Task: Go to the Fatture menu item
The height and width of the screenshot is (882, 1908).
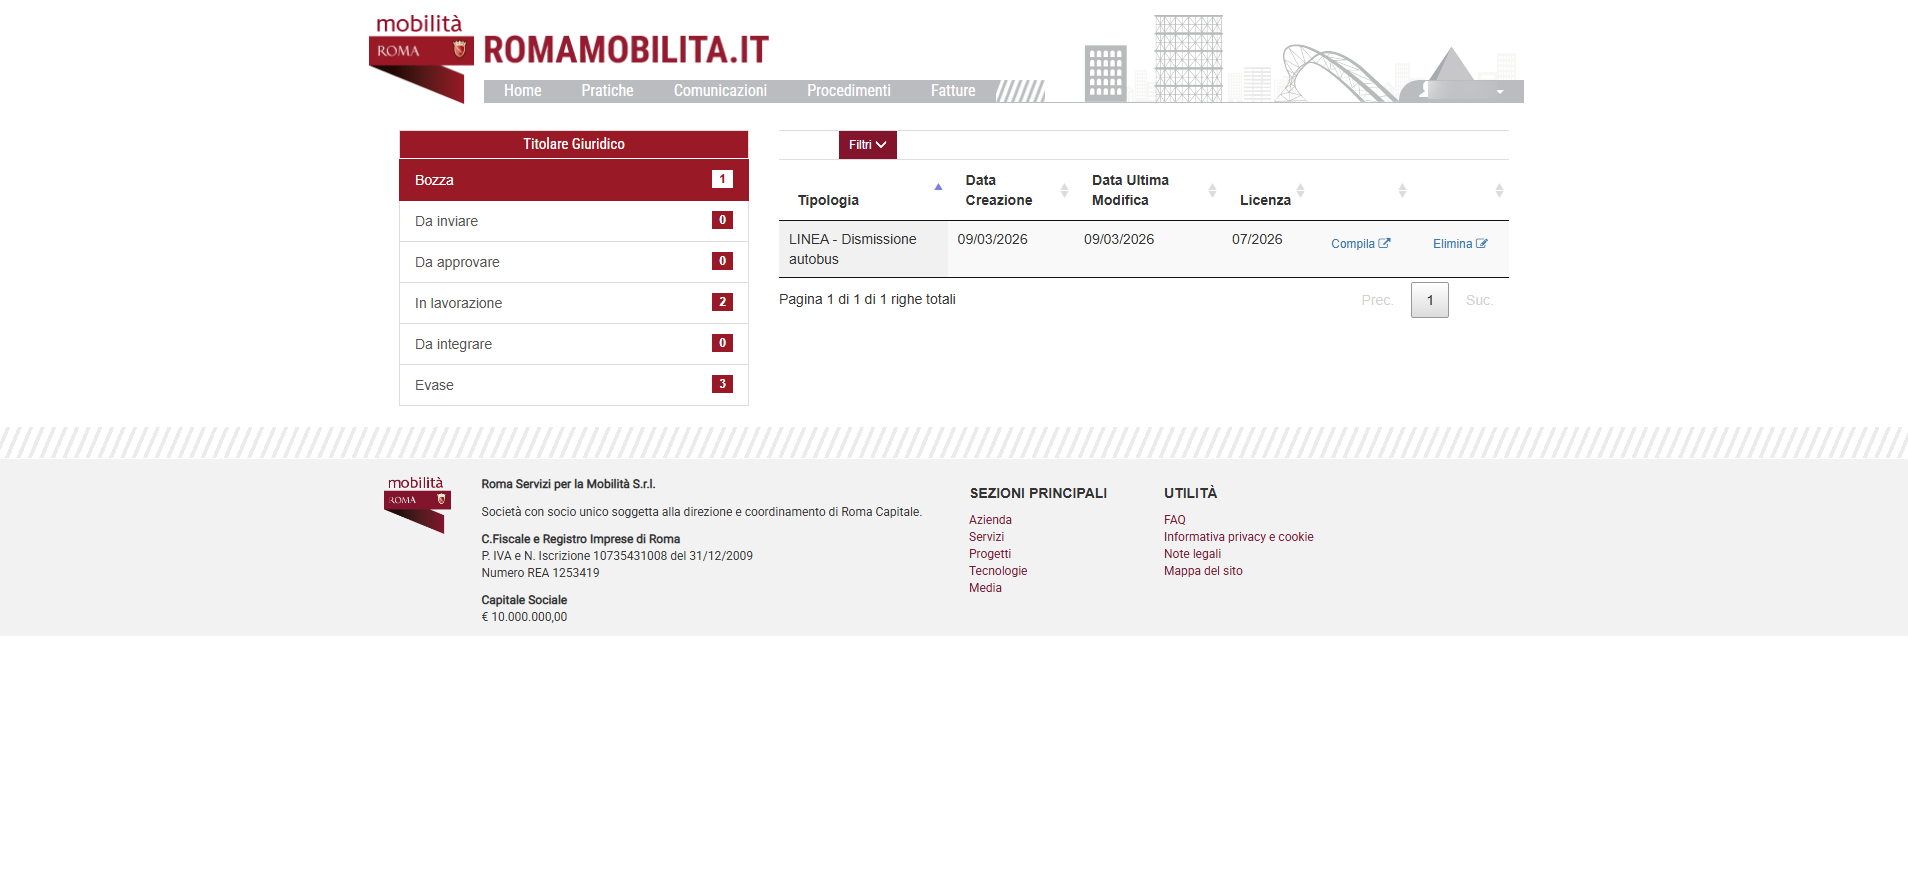Action: click(x=952, y=91)
